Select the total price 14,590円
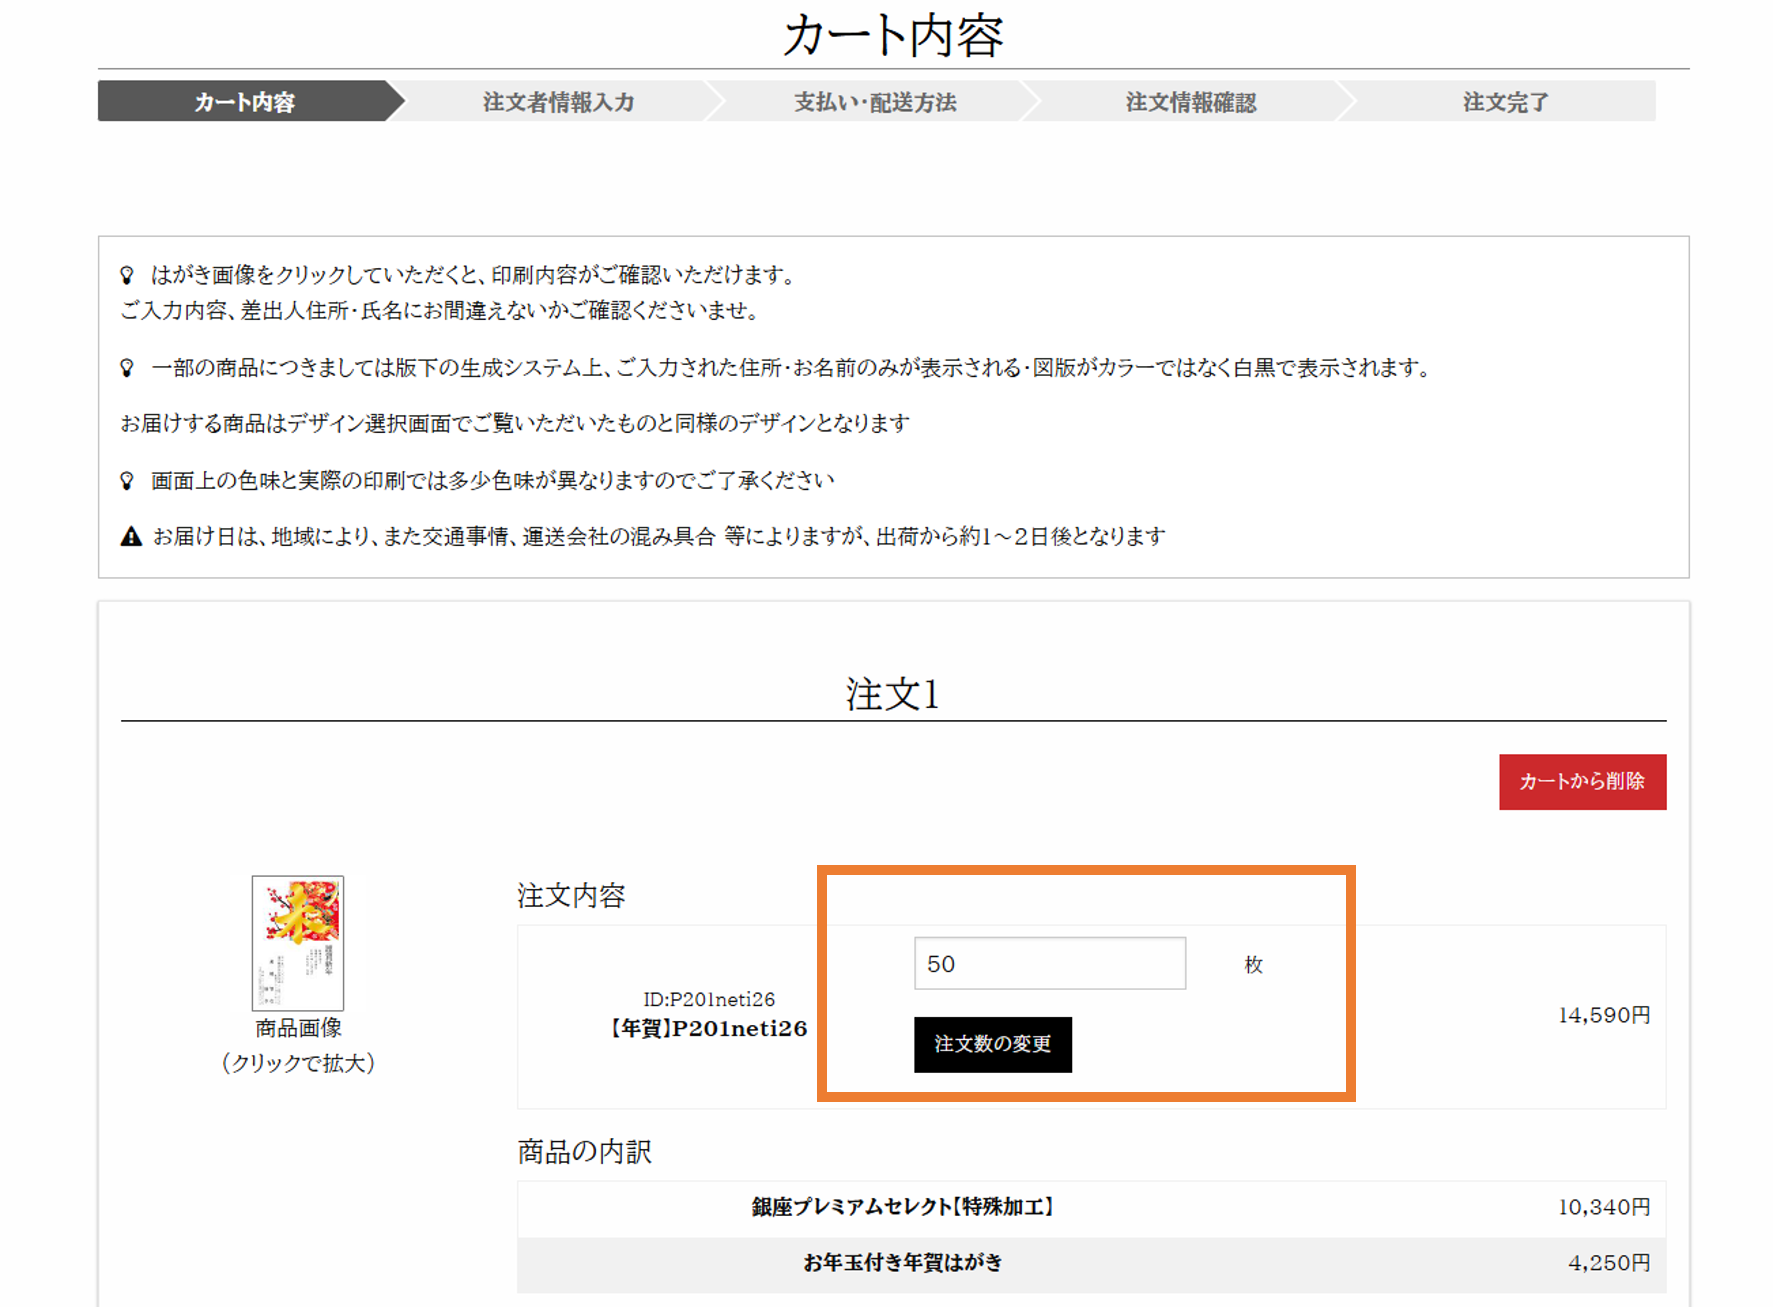Viewport: 1773px width, 1307px height. [x=1604, y=1015]
